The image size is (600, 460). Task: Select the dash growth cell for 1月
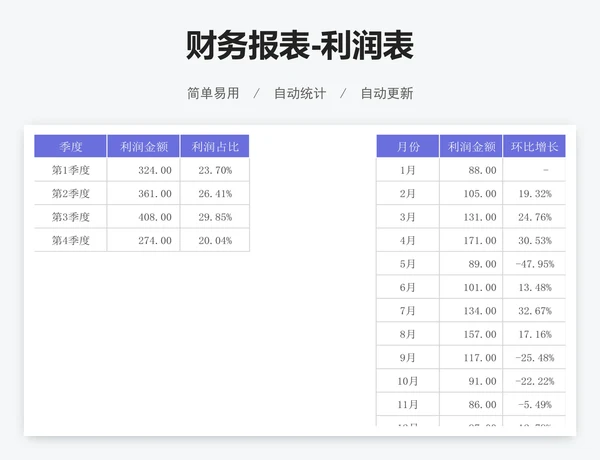pos(534,170)
